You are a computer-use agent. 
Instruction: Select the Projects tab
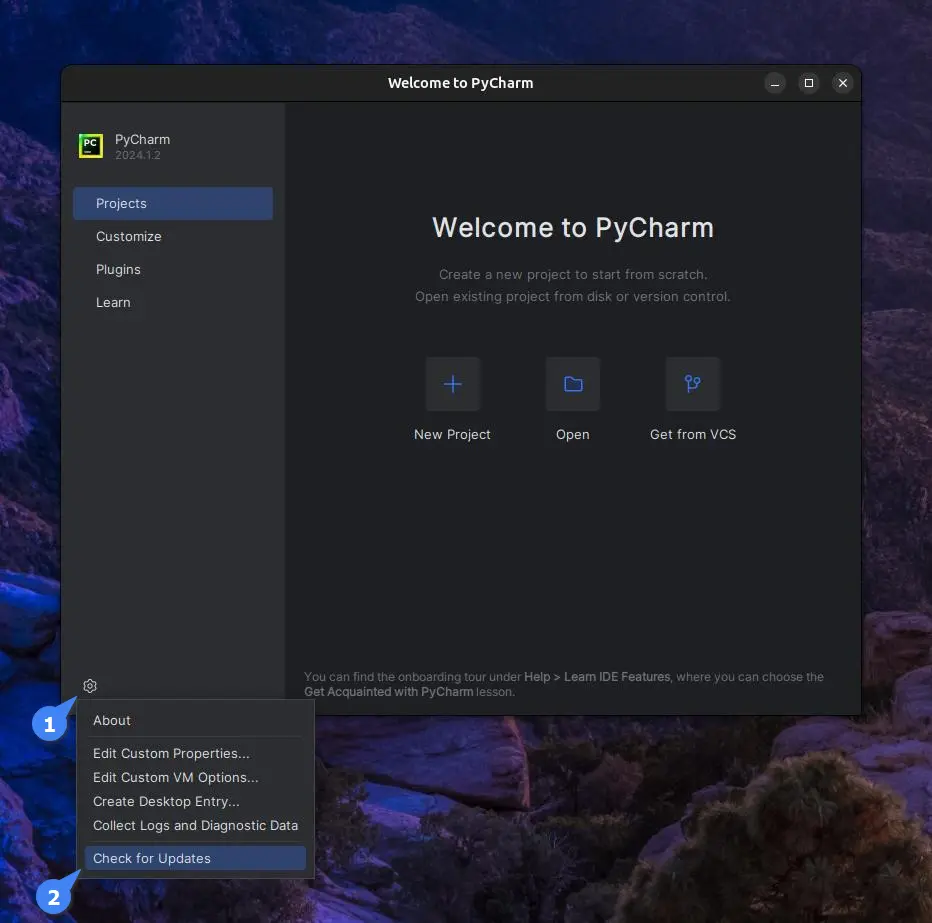(x=173, y=203)
